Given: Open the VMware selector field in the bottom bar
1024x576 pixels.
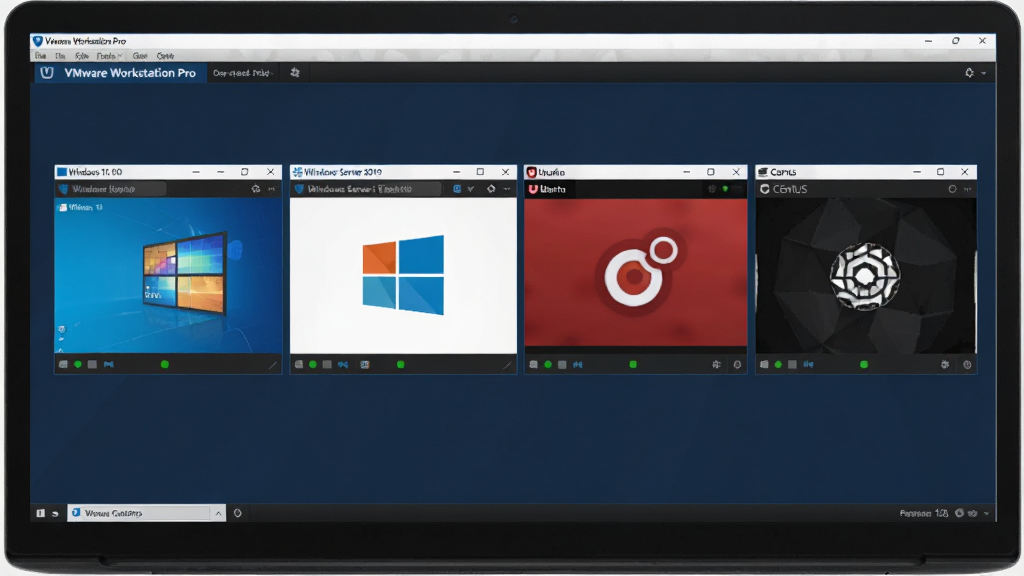Looking at the screenshot, I should (147, 513).
